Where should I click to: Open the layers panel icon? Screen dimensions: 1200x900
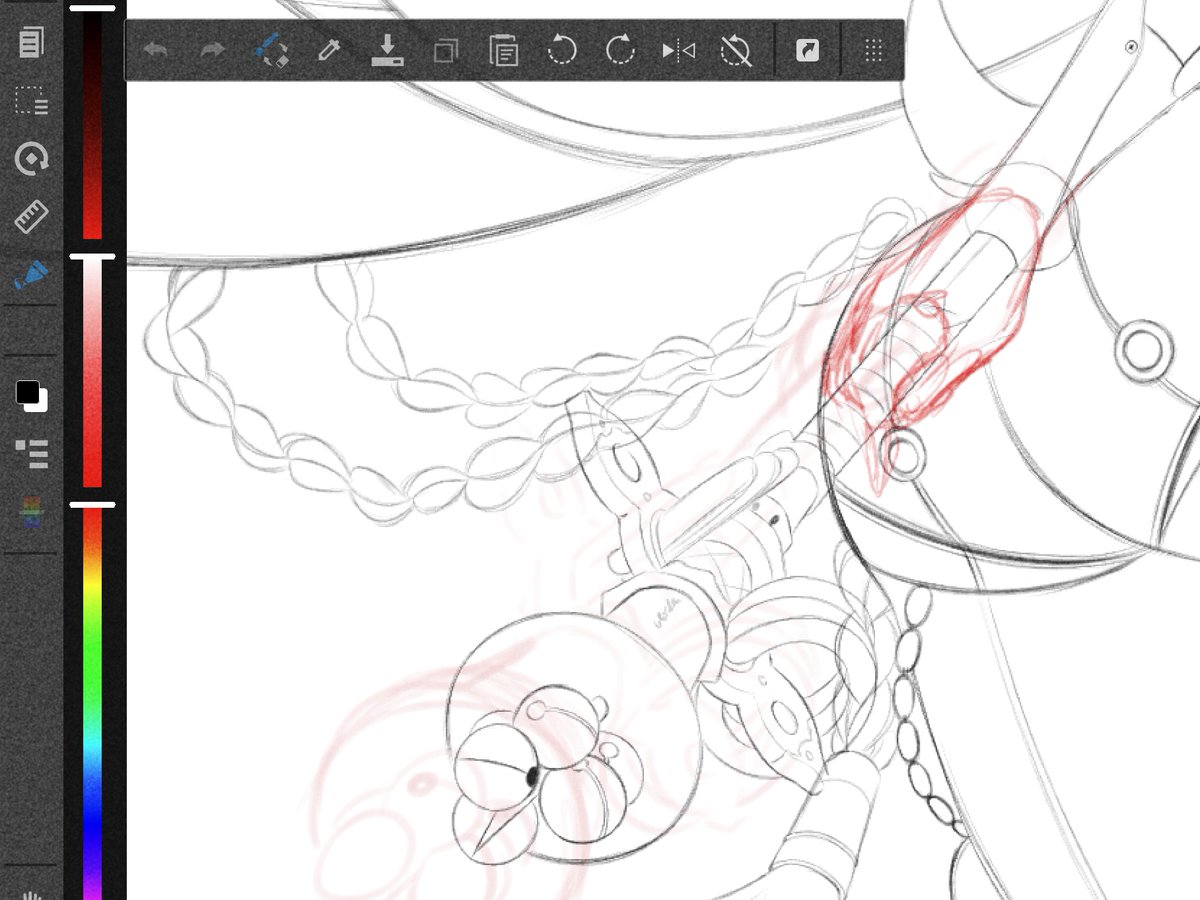(x=31, y=453)
